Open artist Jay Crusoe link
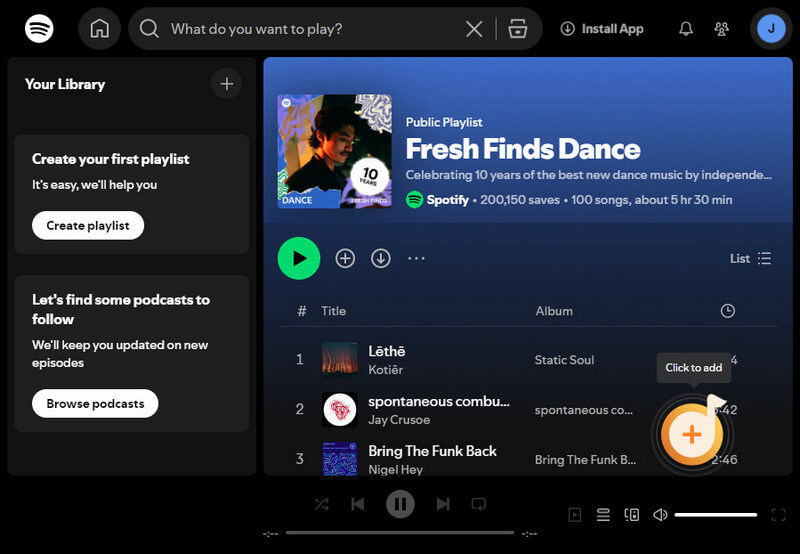This screenshot has width=800, height=554. tap(399, 419)
